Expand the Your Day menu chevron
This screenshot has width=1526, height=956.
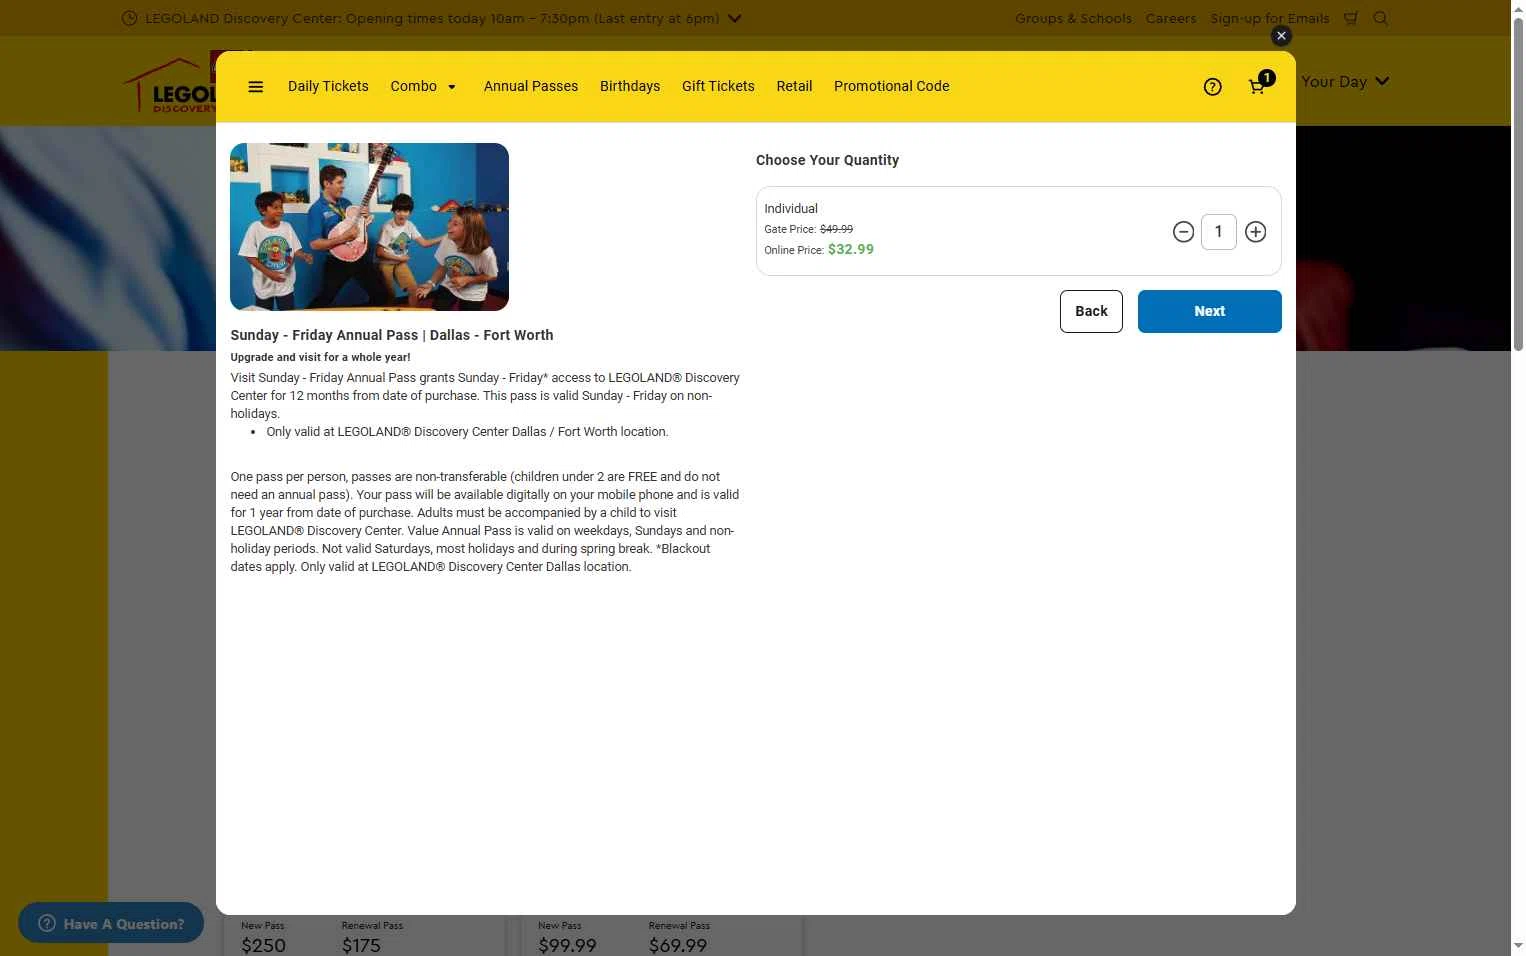[x=1382, y=81]
